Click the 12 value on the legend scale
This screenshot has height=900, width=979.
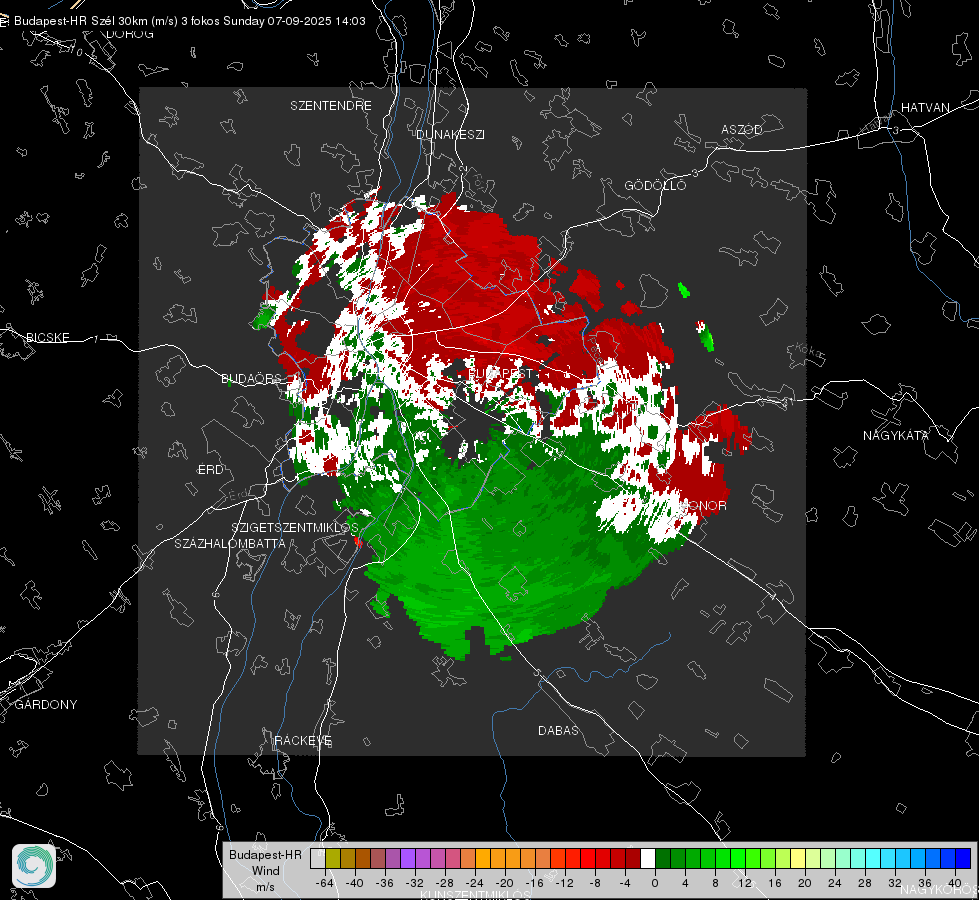744,883
